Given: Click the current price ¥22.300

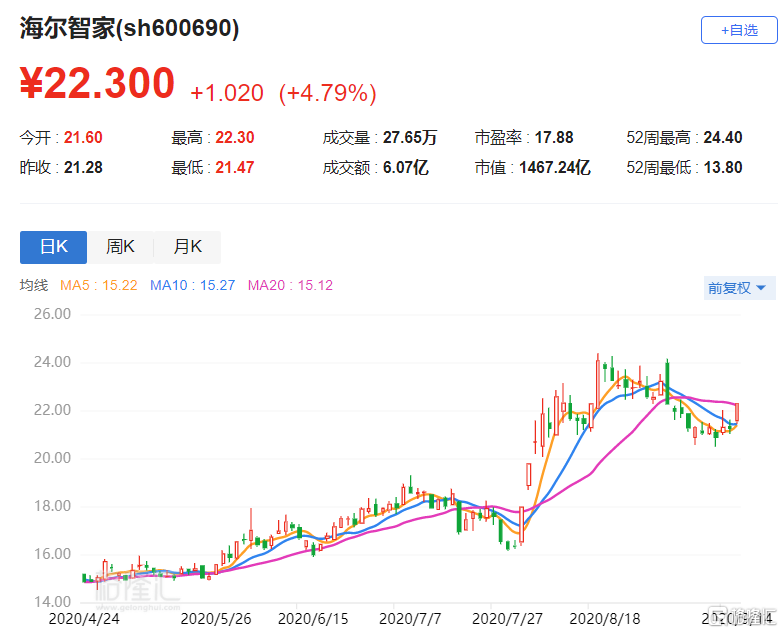Looking at the screenshot, I should pos(97,83).
